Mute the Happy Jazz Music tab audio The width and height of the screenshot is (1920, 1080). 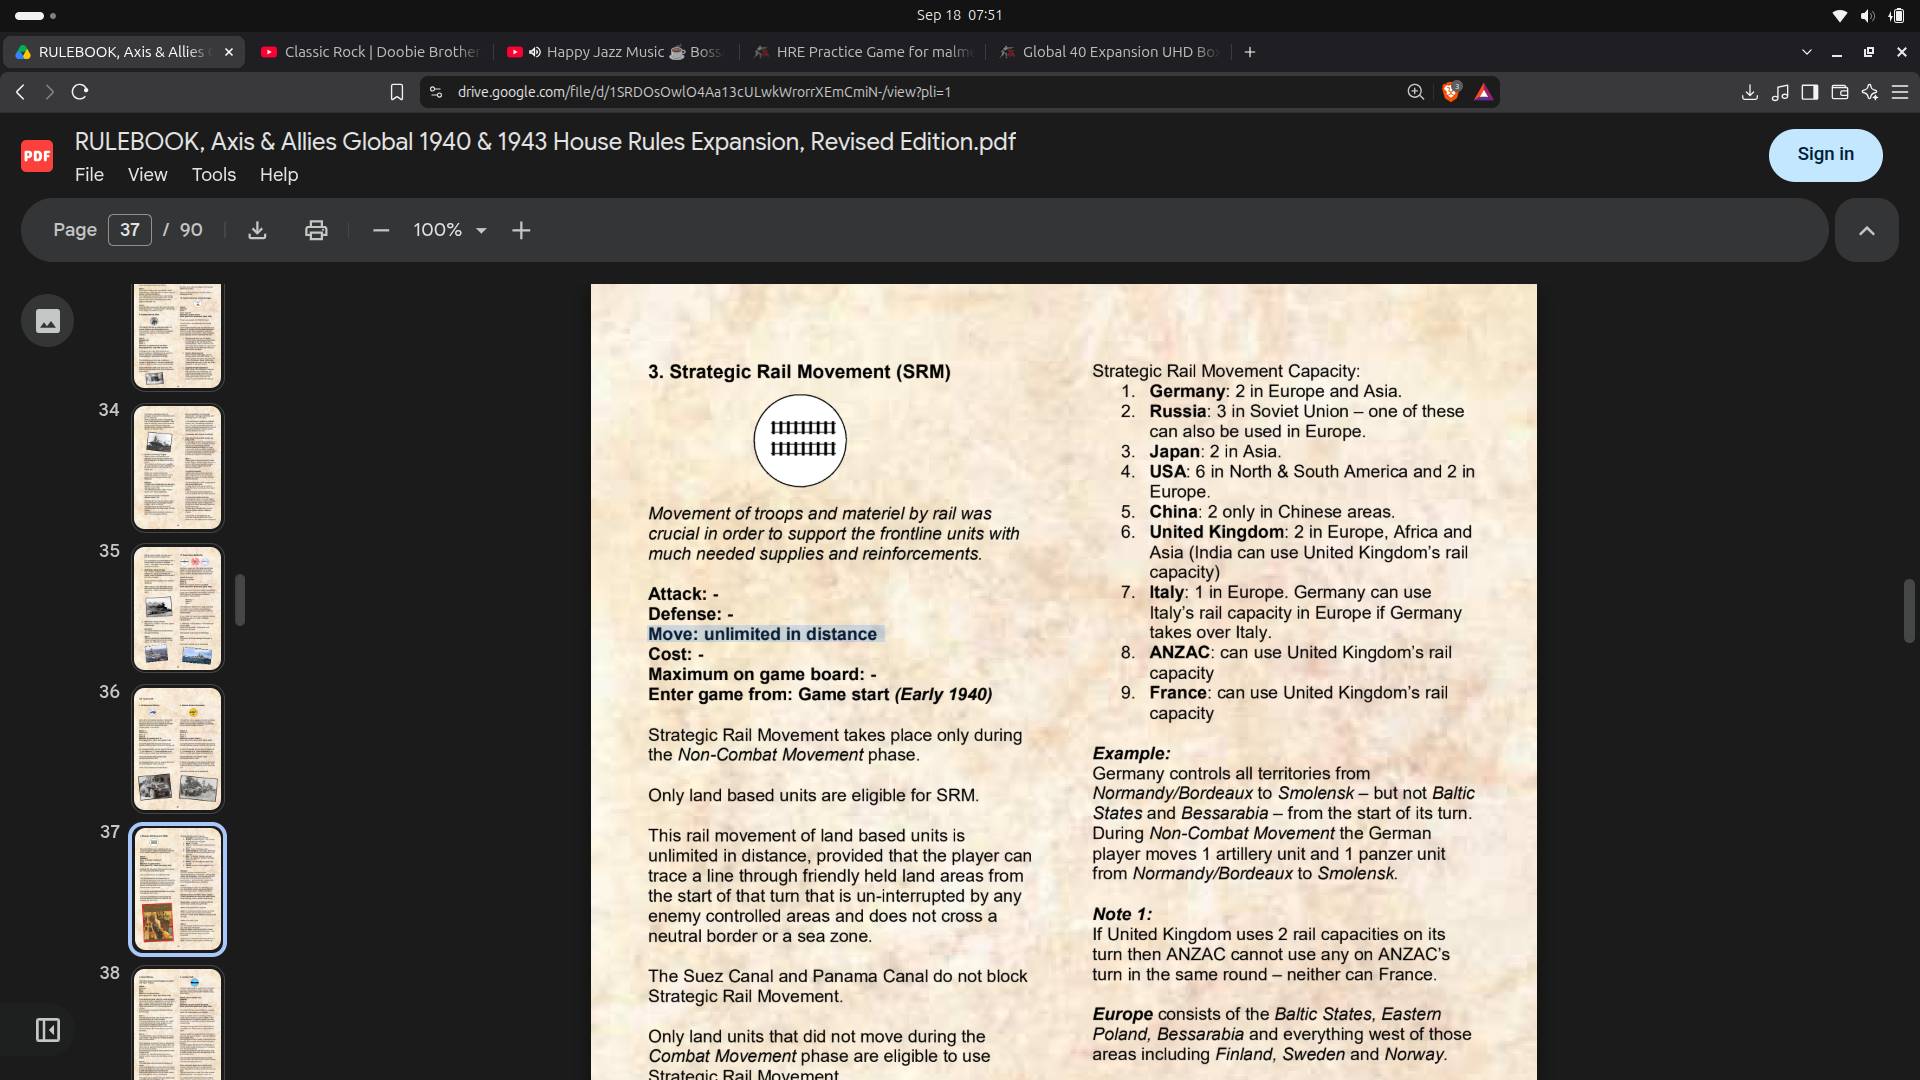535,52
